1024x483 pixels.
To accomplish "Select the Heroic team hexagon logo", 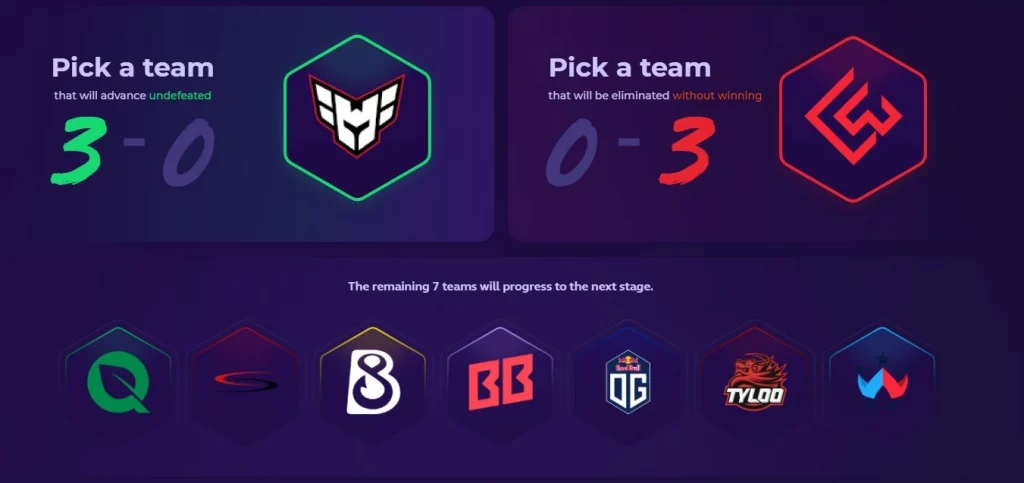I will pyautogui.click(x=357, y=117).
